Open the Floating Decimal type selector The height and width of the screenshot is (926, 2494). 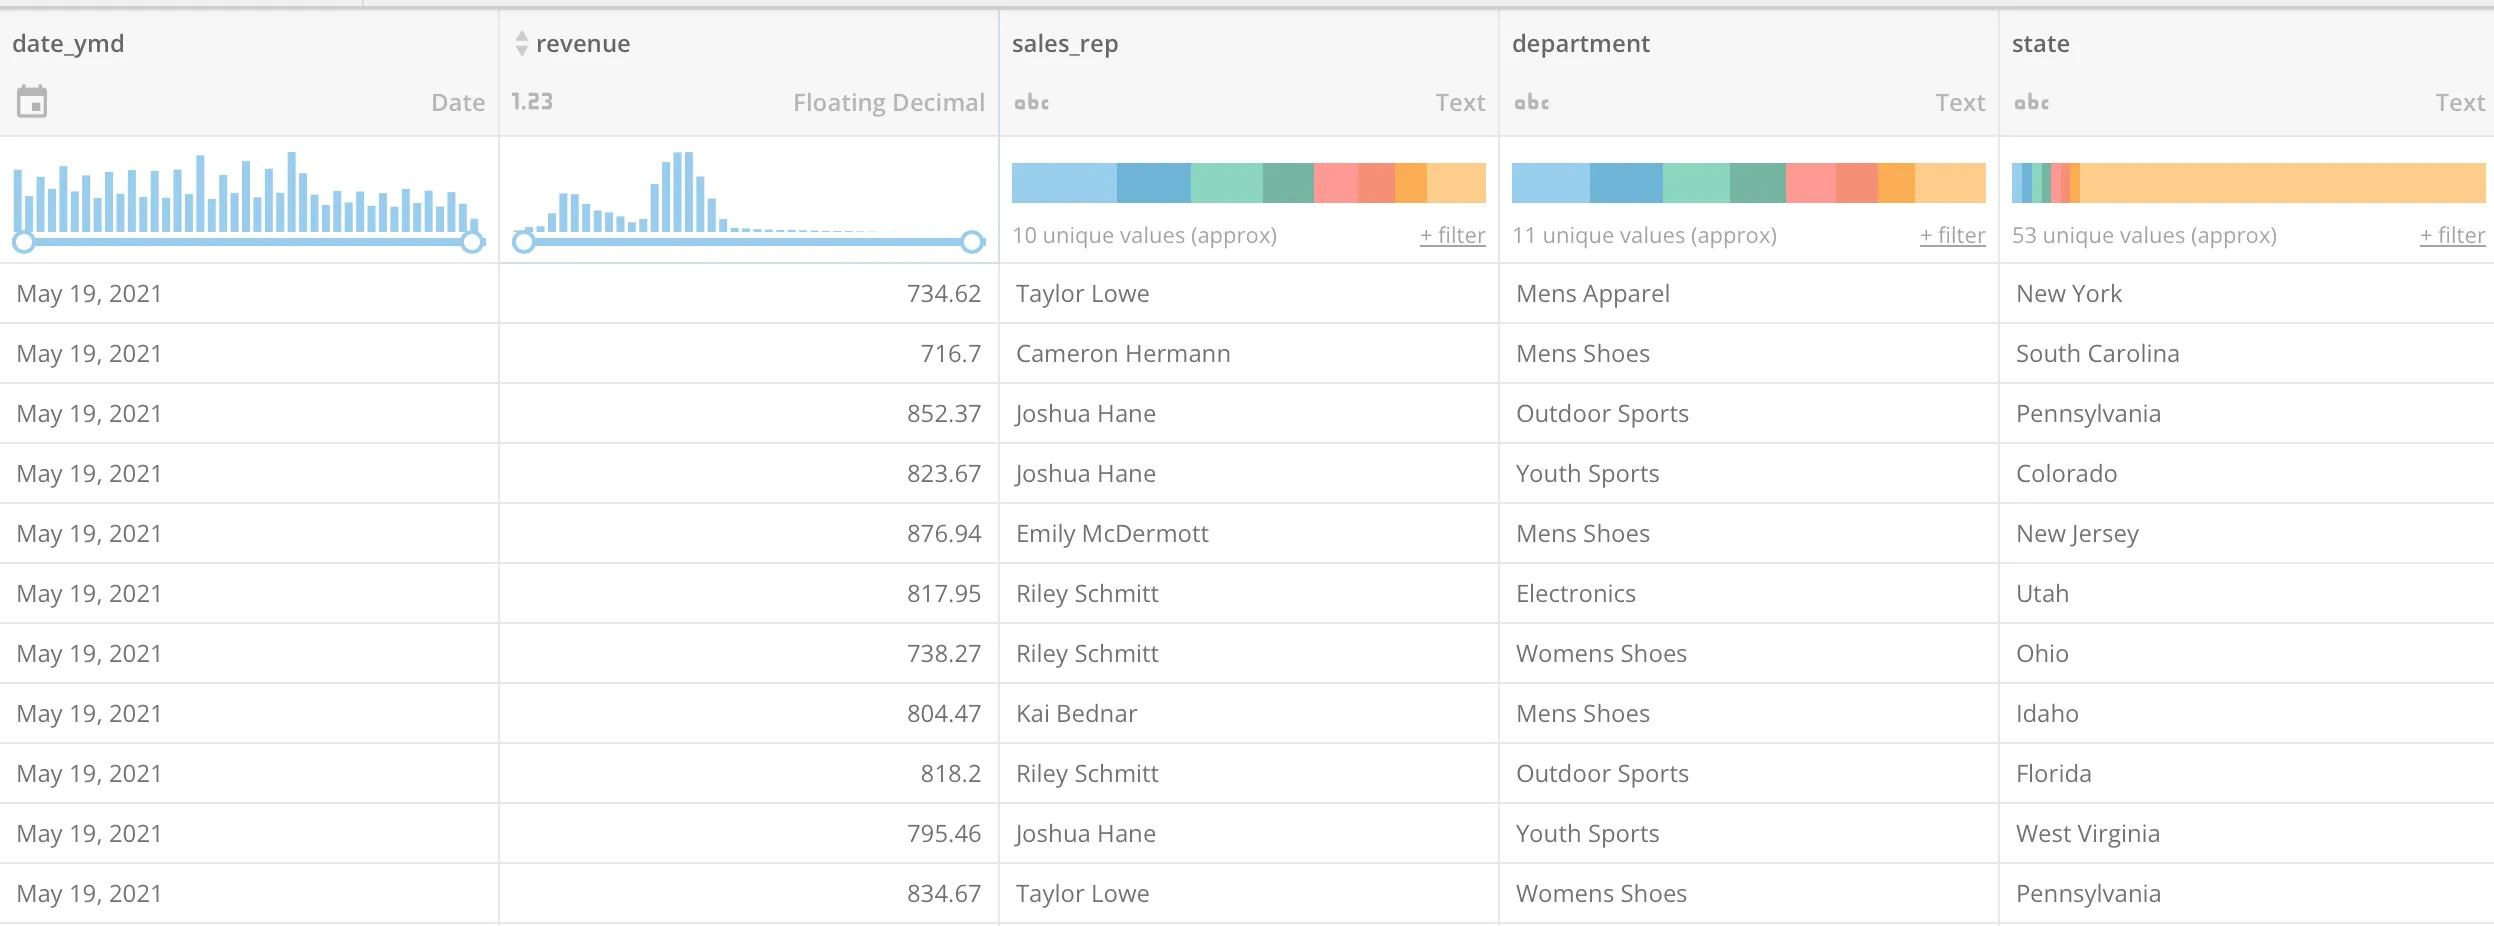(888, 102)
